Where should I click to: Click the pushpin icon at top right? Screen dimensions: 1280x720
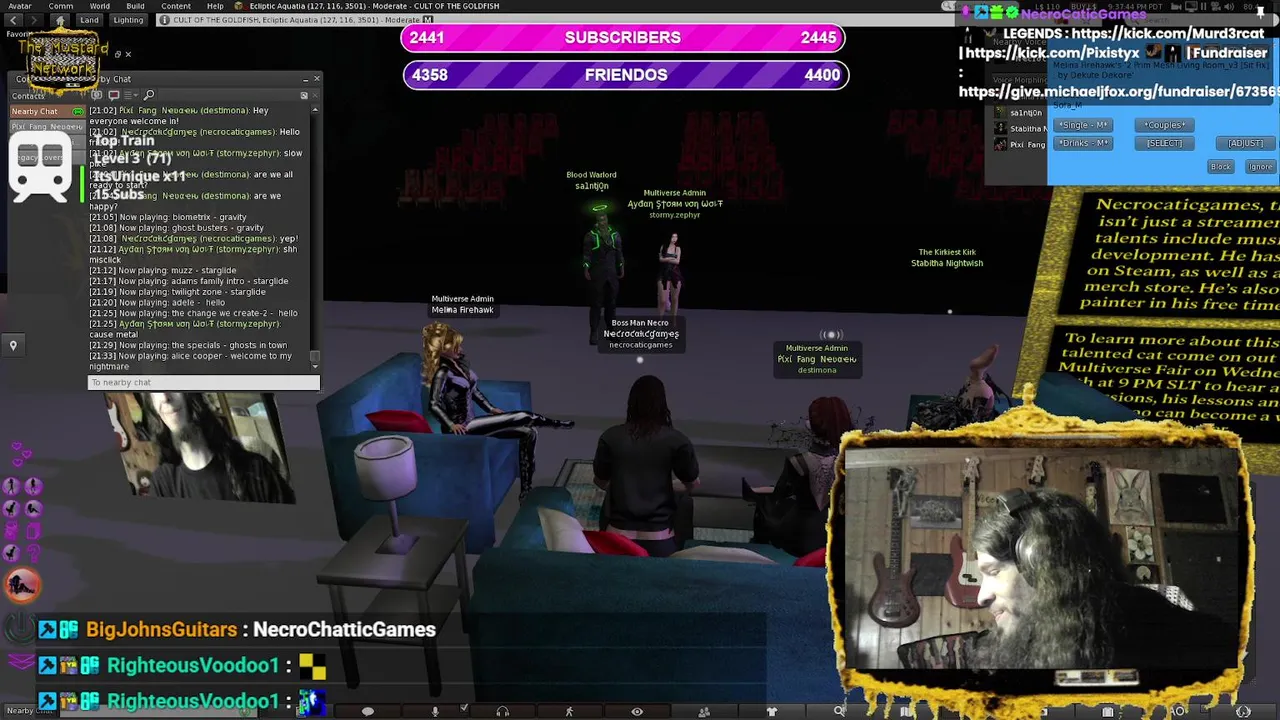1260,10
